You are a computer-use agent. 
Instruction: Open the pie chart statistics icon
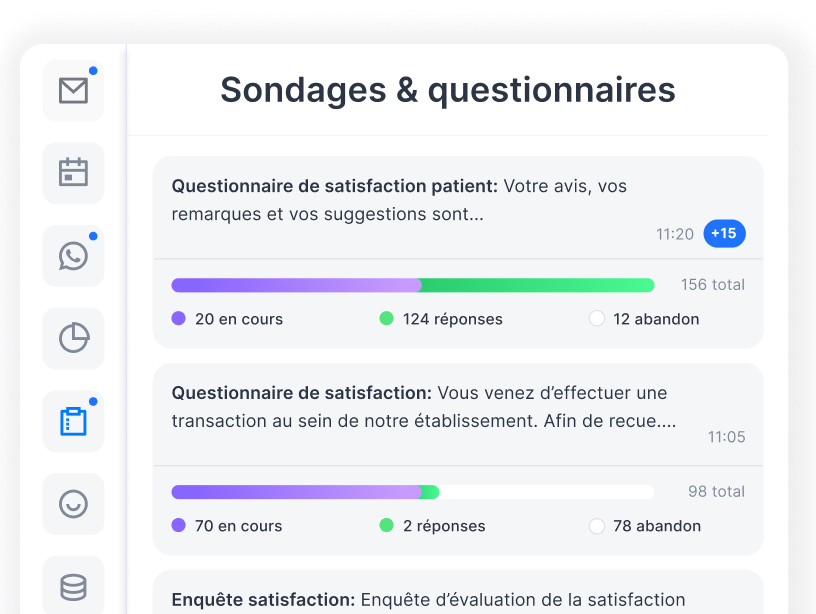73,339
